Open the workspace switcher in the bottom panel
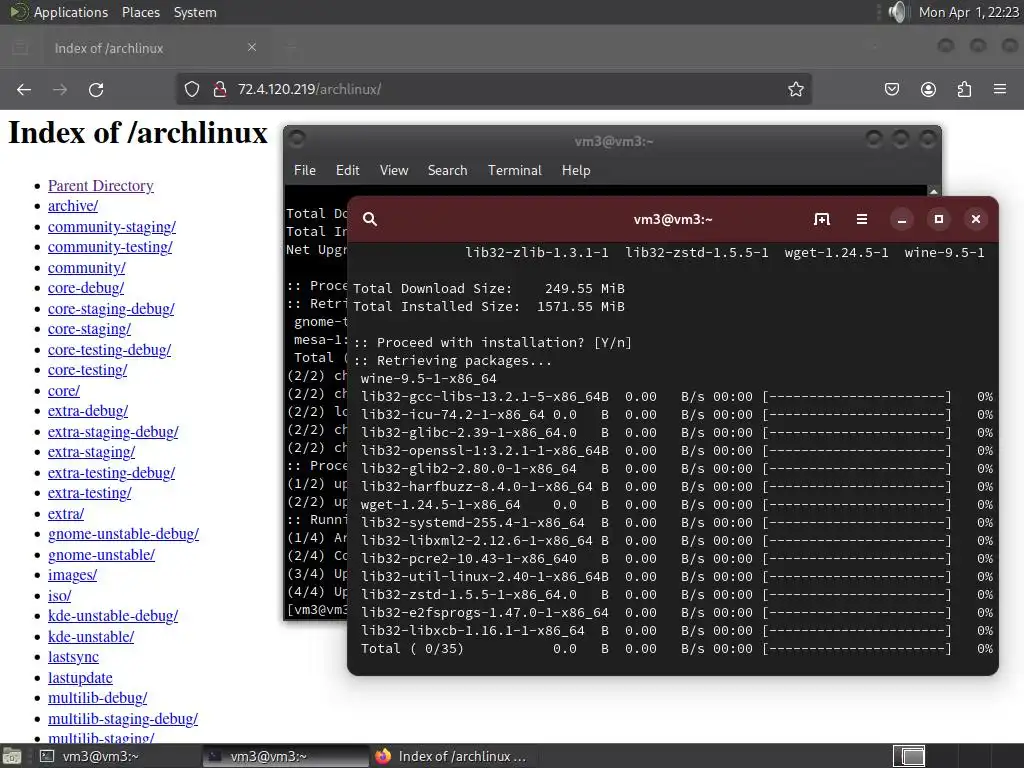The height and width of the screenshot is (768, 1024). (909, 756)
